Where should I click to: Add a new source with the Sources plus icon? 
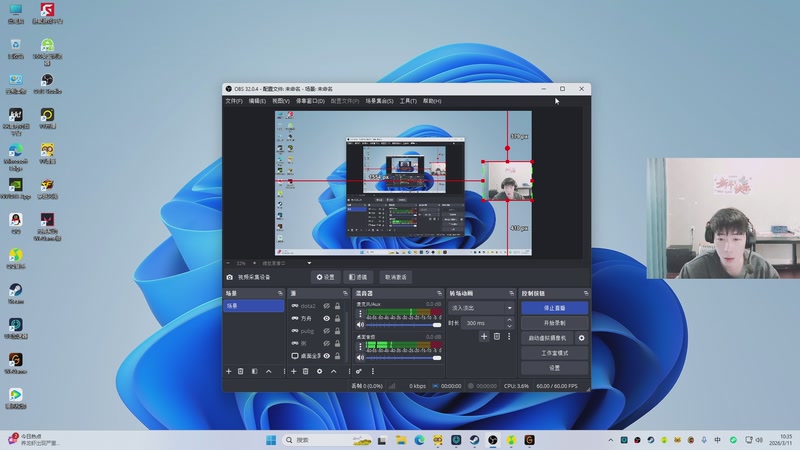293,371
